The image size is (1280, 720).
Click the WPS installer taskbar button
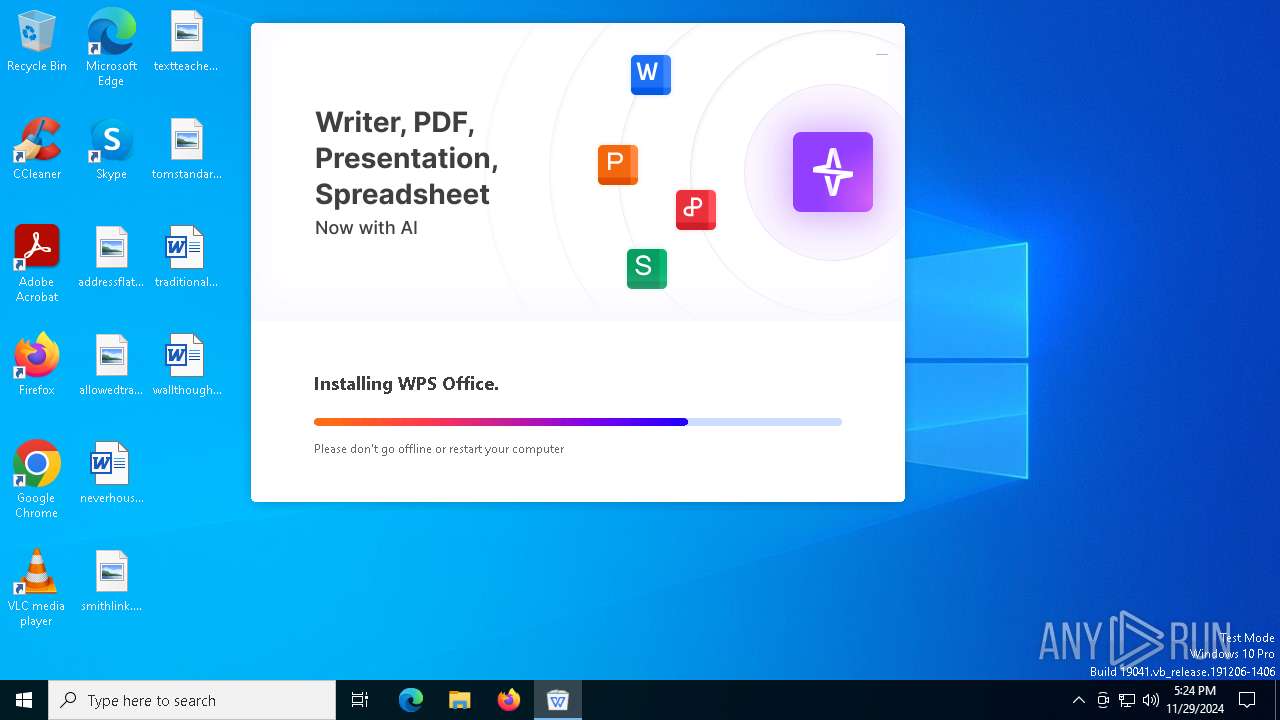(x=558, y=700)
